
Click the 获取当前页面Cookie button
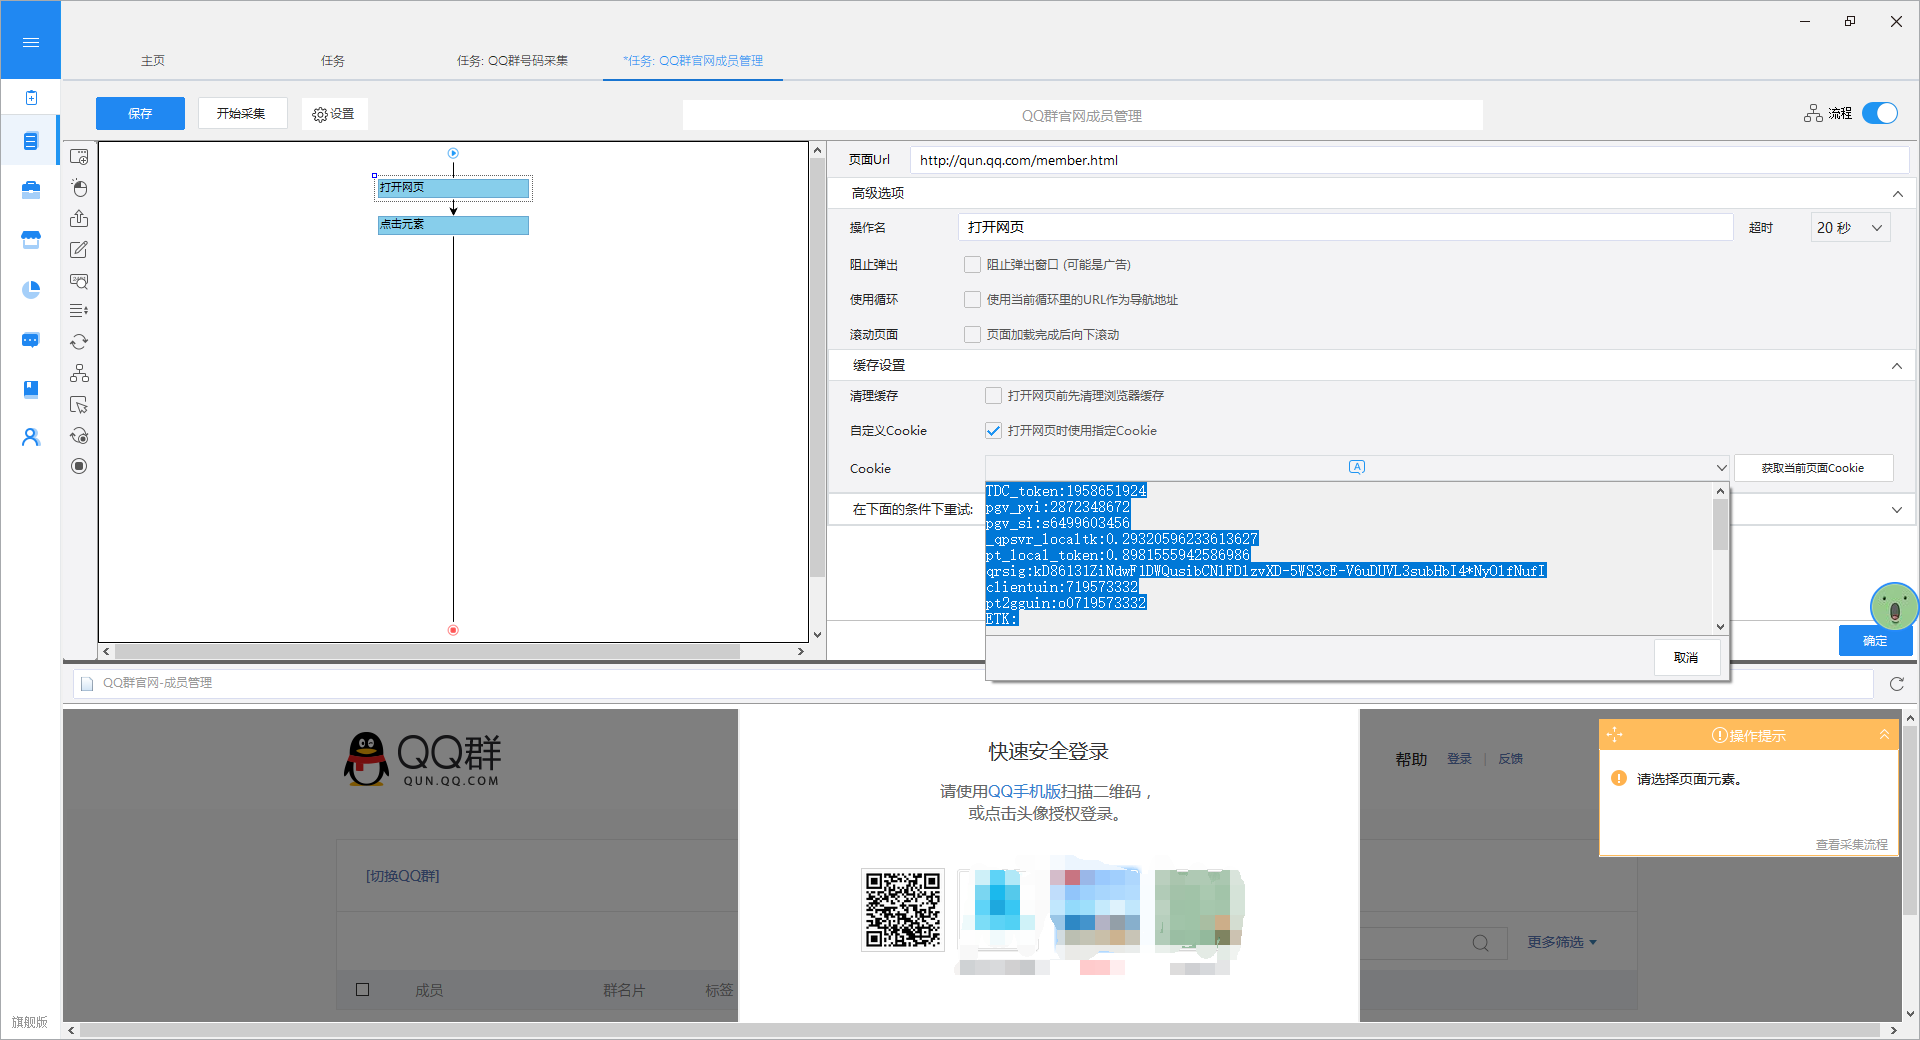[1813, 468]
